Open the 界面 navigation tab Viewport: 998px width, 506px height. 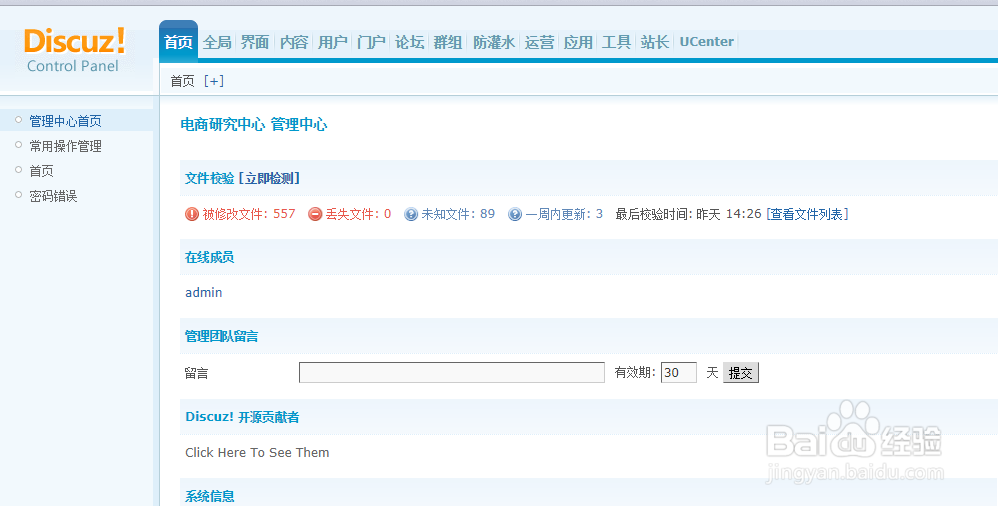[255, 42]
